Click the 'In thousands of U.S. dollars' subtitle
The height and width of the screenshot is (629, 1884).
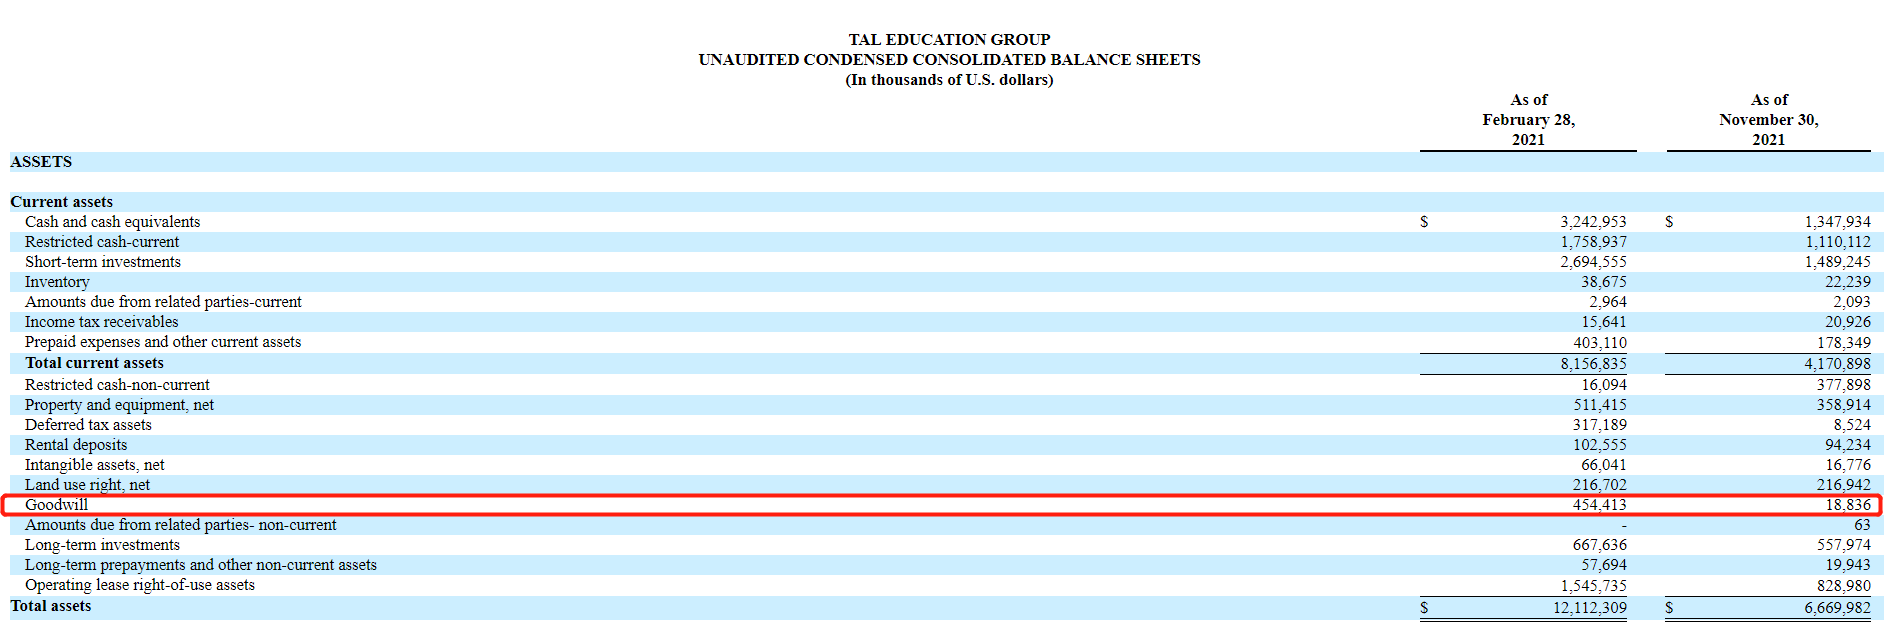click(x=949, y=80)
